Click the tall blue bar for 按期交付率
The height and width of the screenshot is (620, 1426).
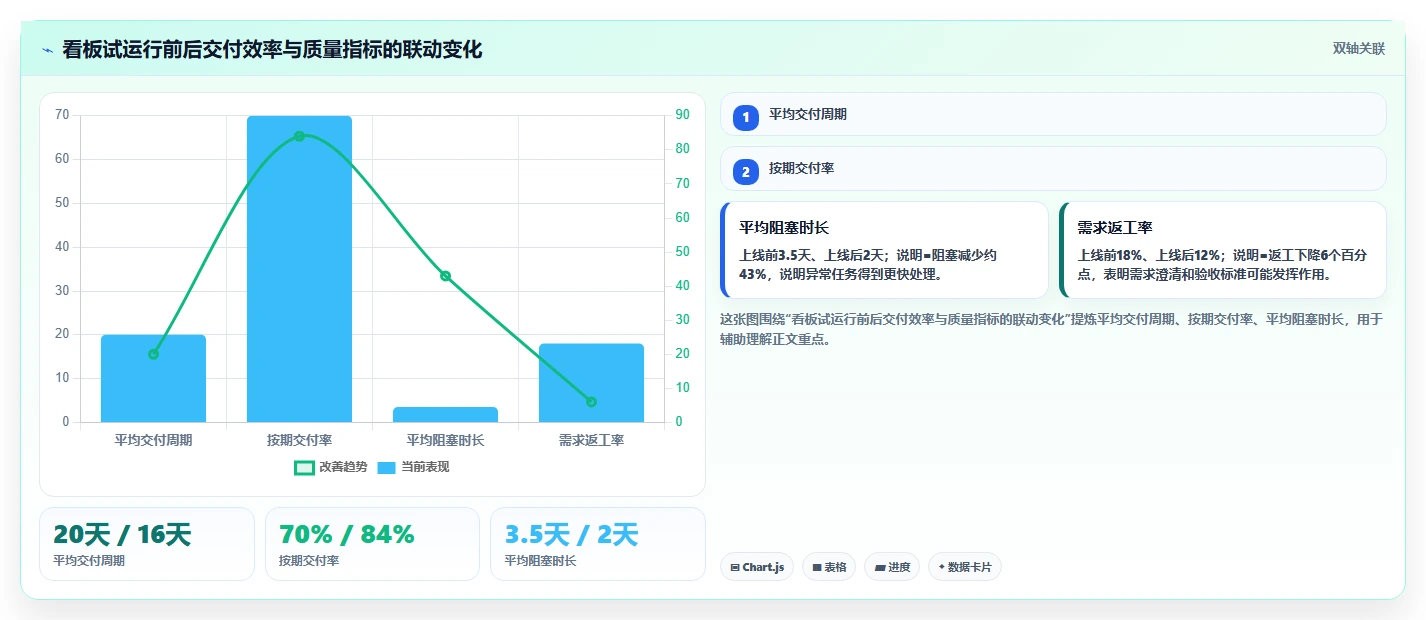(x=299, y=269)
